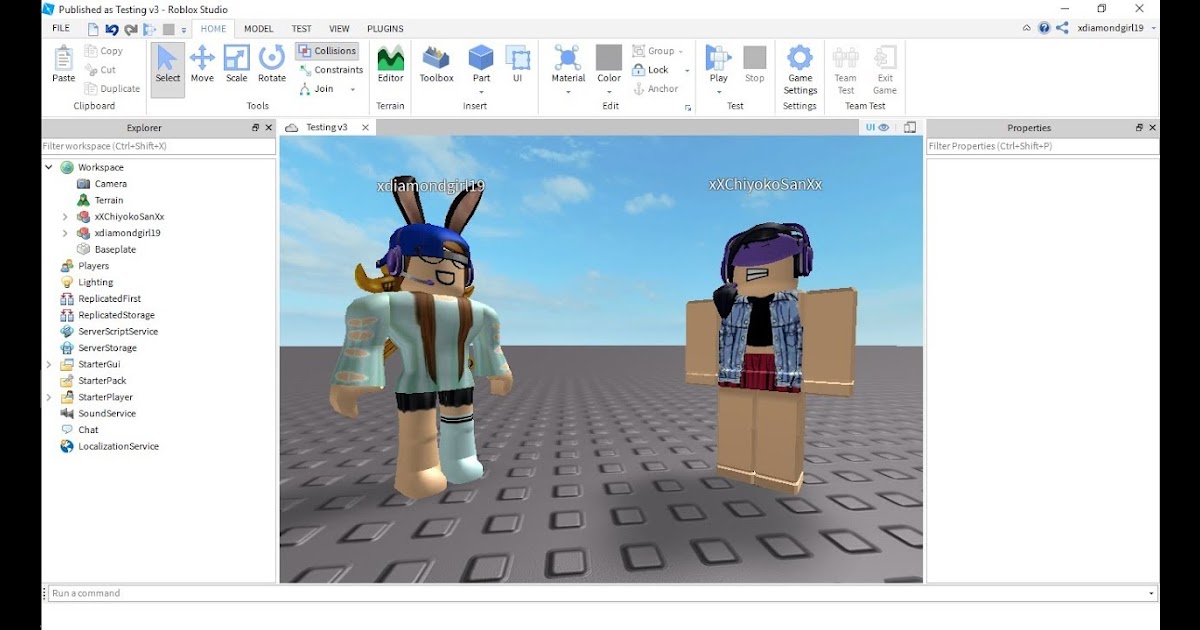Click the Cut scissors button
Viewport: 1200px width, 630px height.
coord(101,70)
